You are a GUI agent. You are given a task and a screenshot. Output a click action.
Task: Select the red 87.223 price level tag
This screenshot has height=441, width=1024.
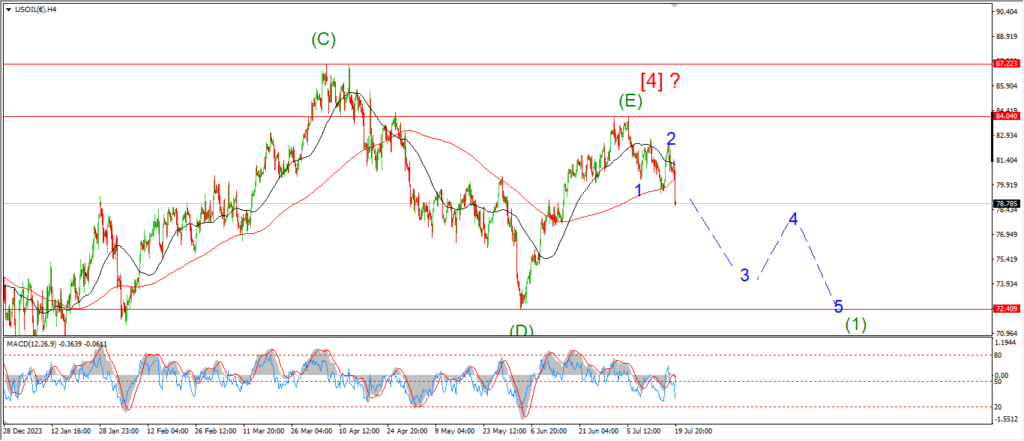coord(1005,63)
